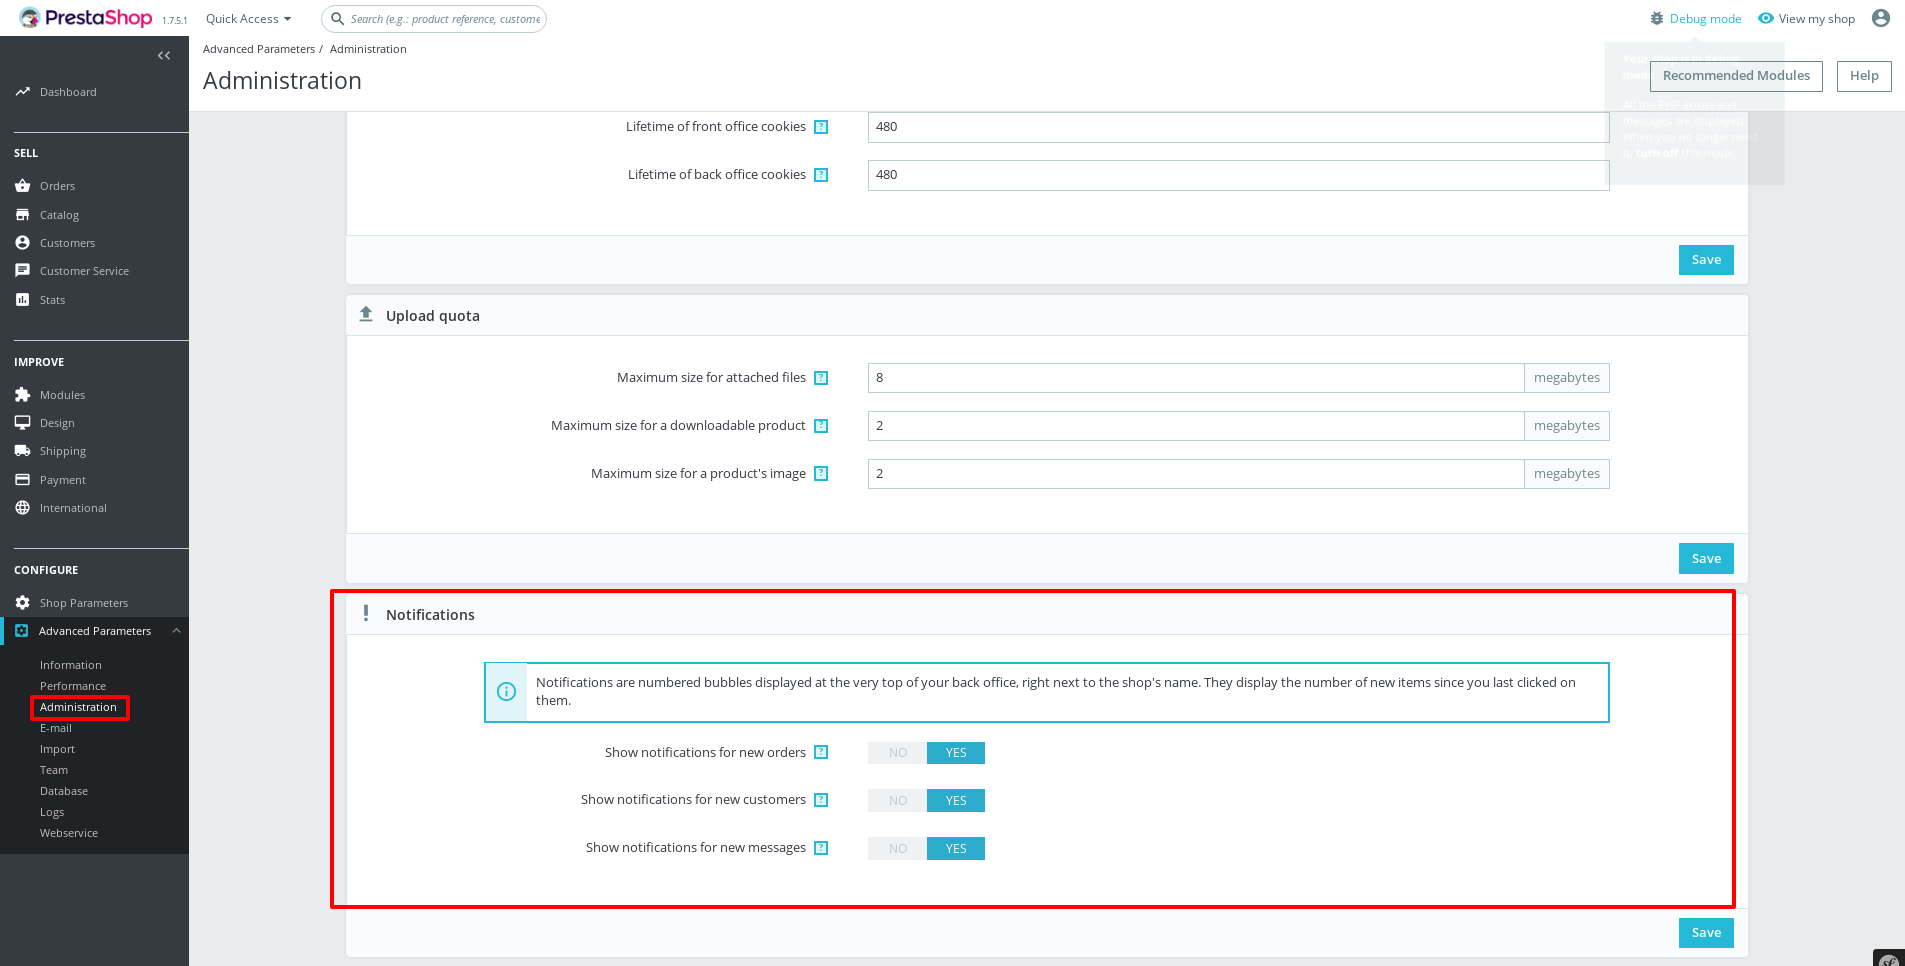
Task: Set new customers notifications to YES
Action: click(956, 801)
